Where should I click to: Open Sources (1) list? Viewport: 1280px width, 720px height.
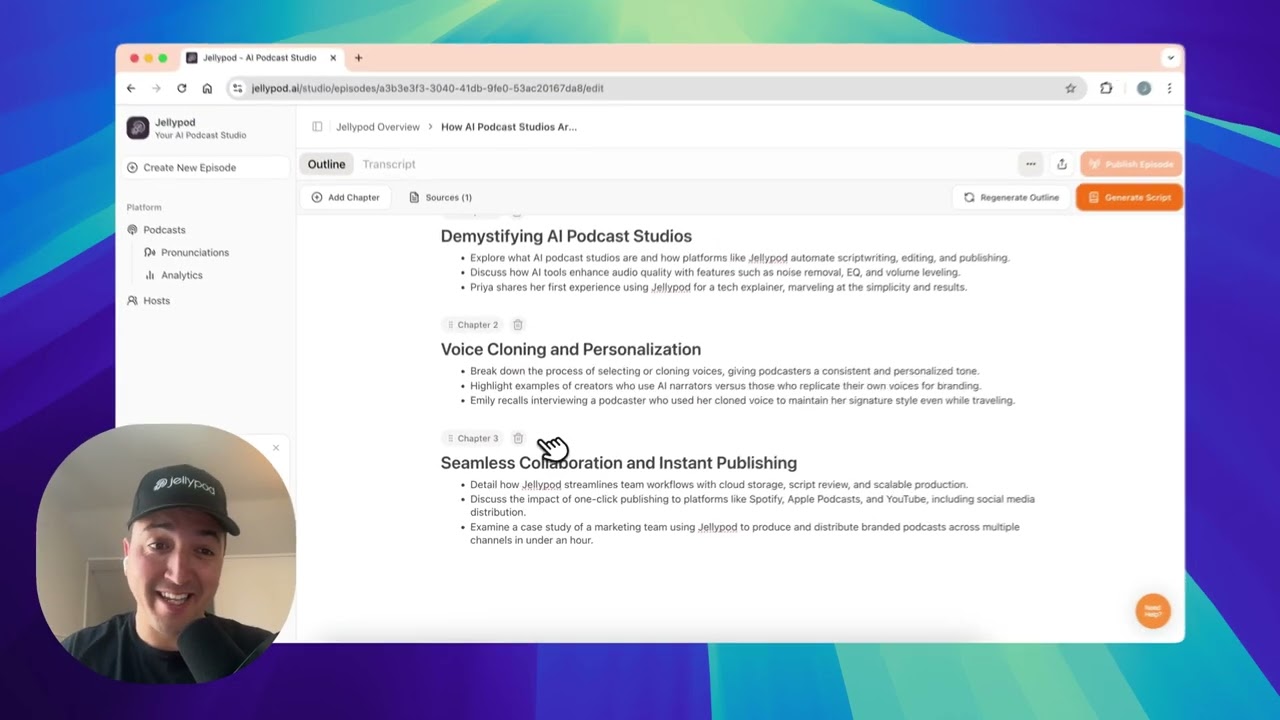(441, 197)
